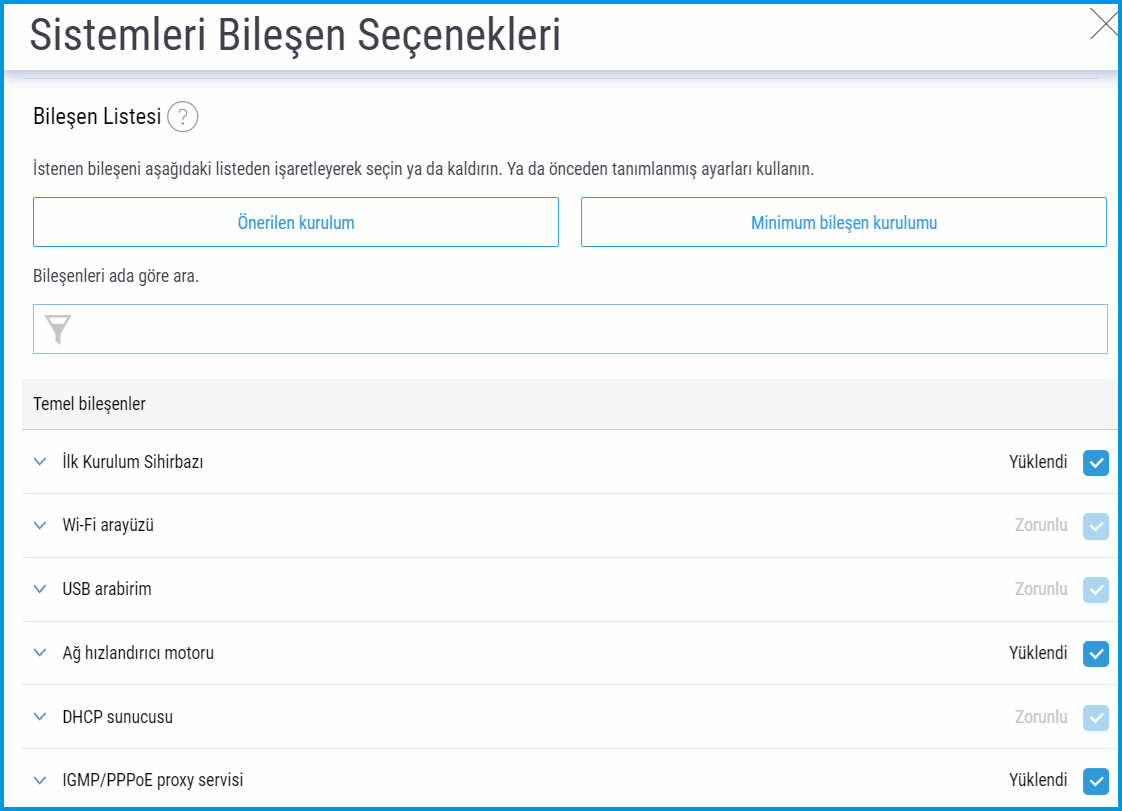Toggle the Ağ hızlandırıcı motoru checkbox

coord(1096,653)
